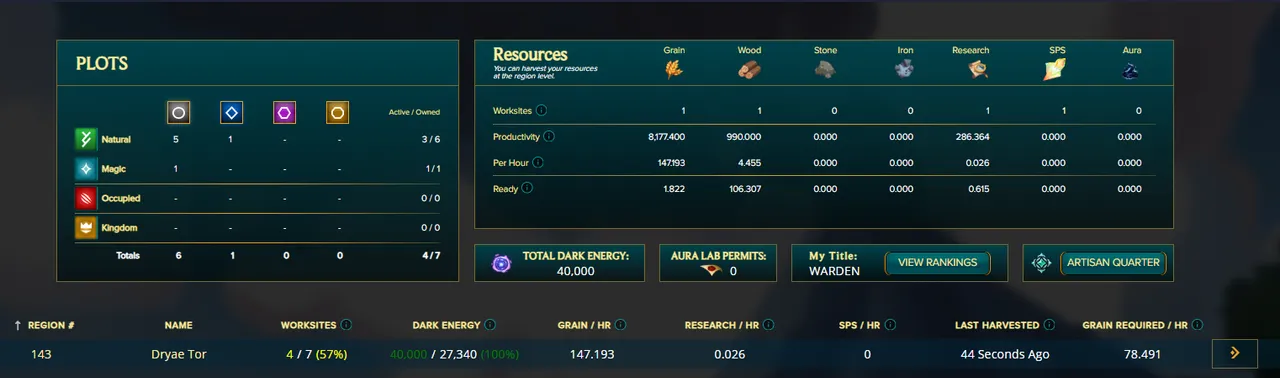
Task: Click the Wood logs resource icon
Action: tap(749, 70)
